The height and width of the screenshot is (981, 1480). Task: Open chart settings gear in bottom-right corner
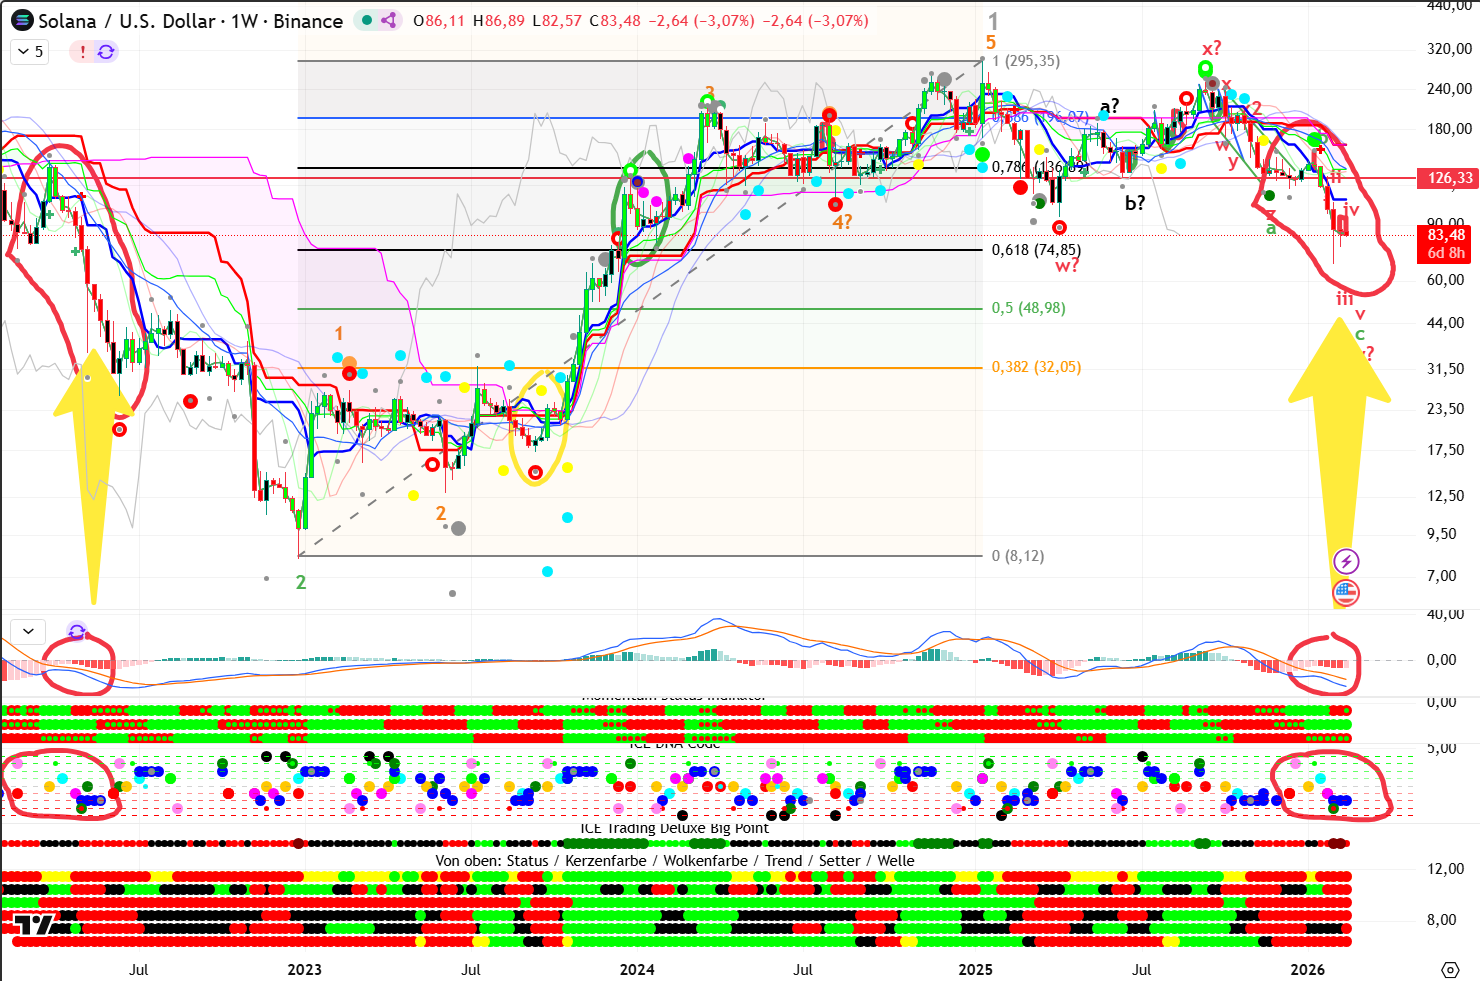click(x=1450, y=969)
